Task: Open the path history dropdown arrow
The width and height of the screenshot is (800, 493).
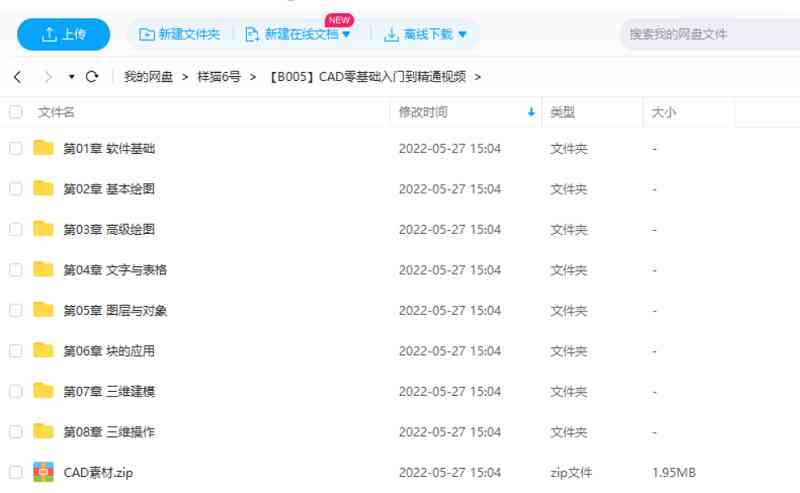Action: point(71,77)
